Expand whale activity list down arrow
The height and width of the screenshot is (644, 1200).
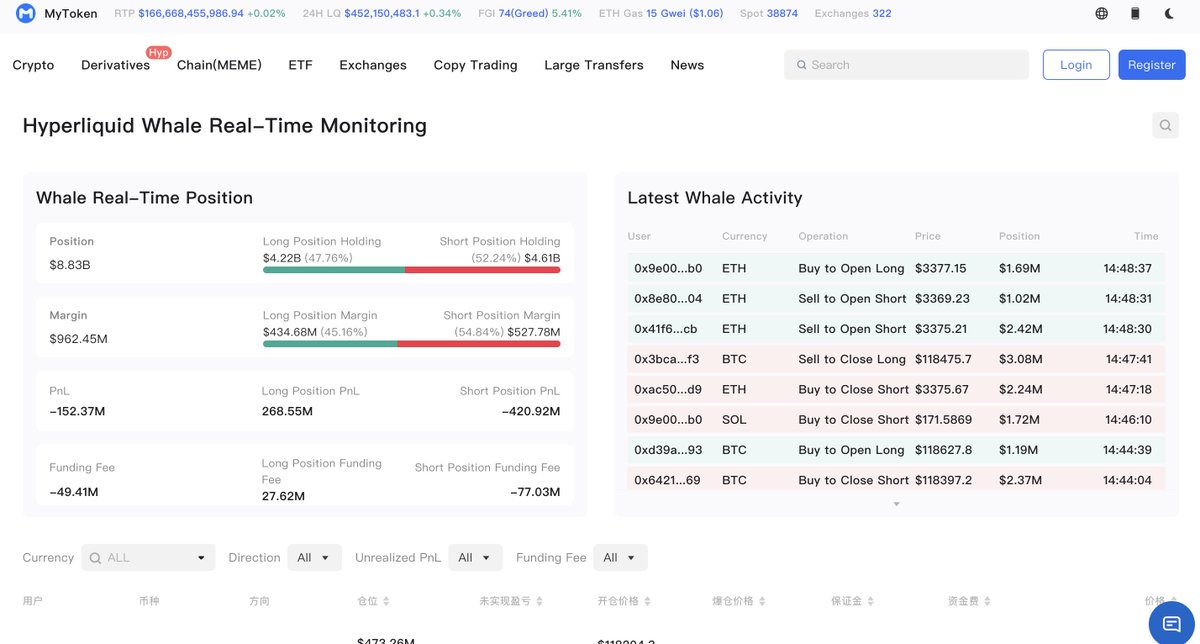tap(896, 504)
